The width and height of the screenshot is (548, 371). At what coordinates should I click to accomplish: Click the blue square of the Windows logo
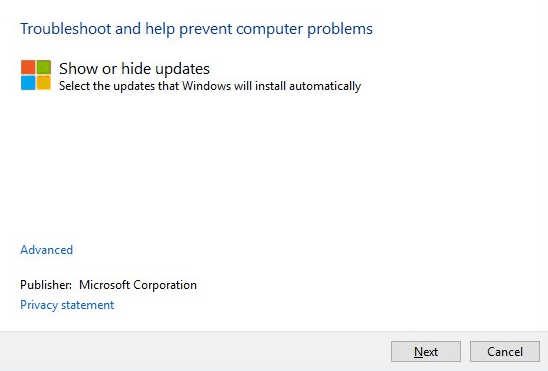click(x=28, y=83)
